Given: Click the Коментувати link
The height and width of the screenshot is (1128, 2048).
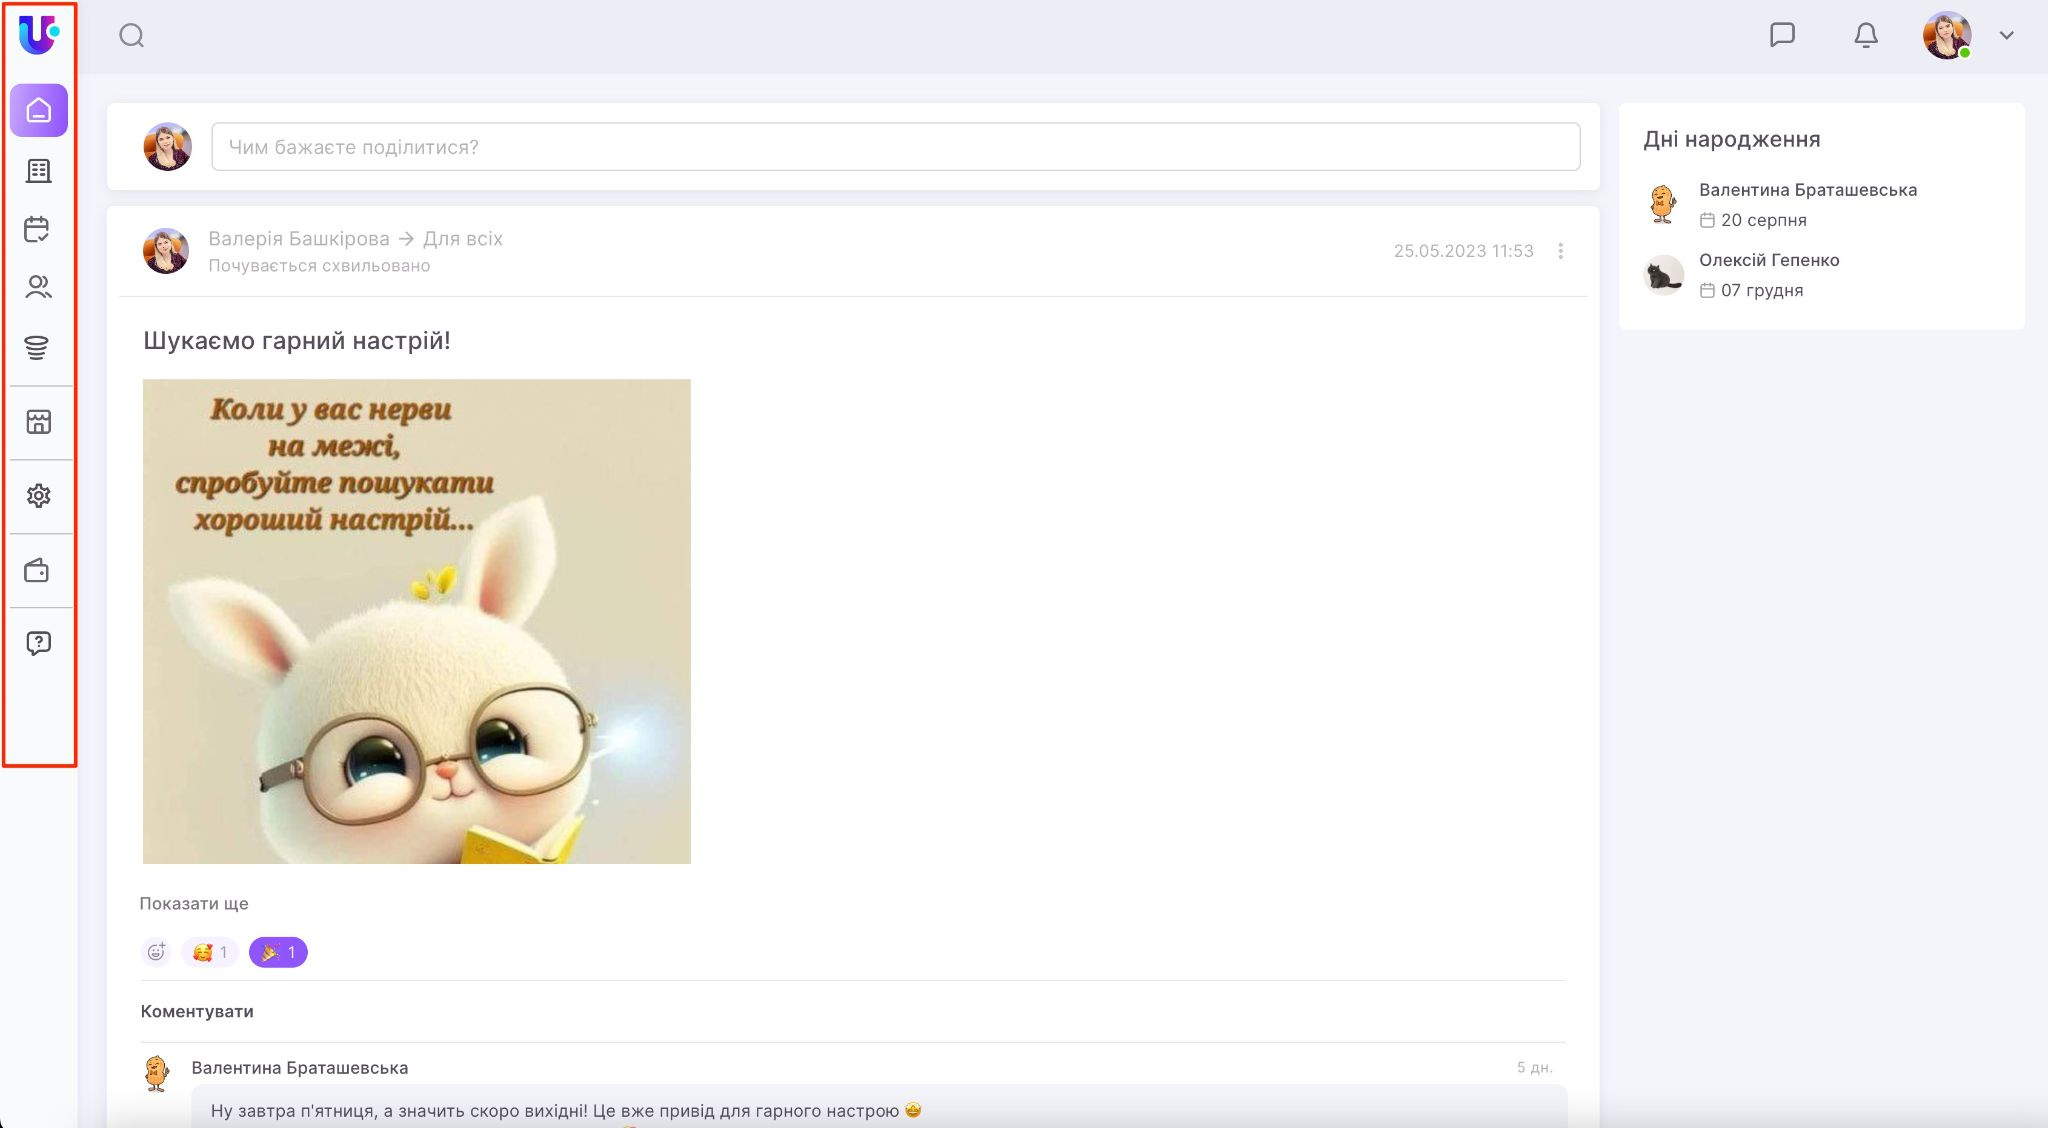Looking at the screenshot, I should 197,1011.
